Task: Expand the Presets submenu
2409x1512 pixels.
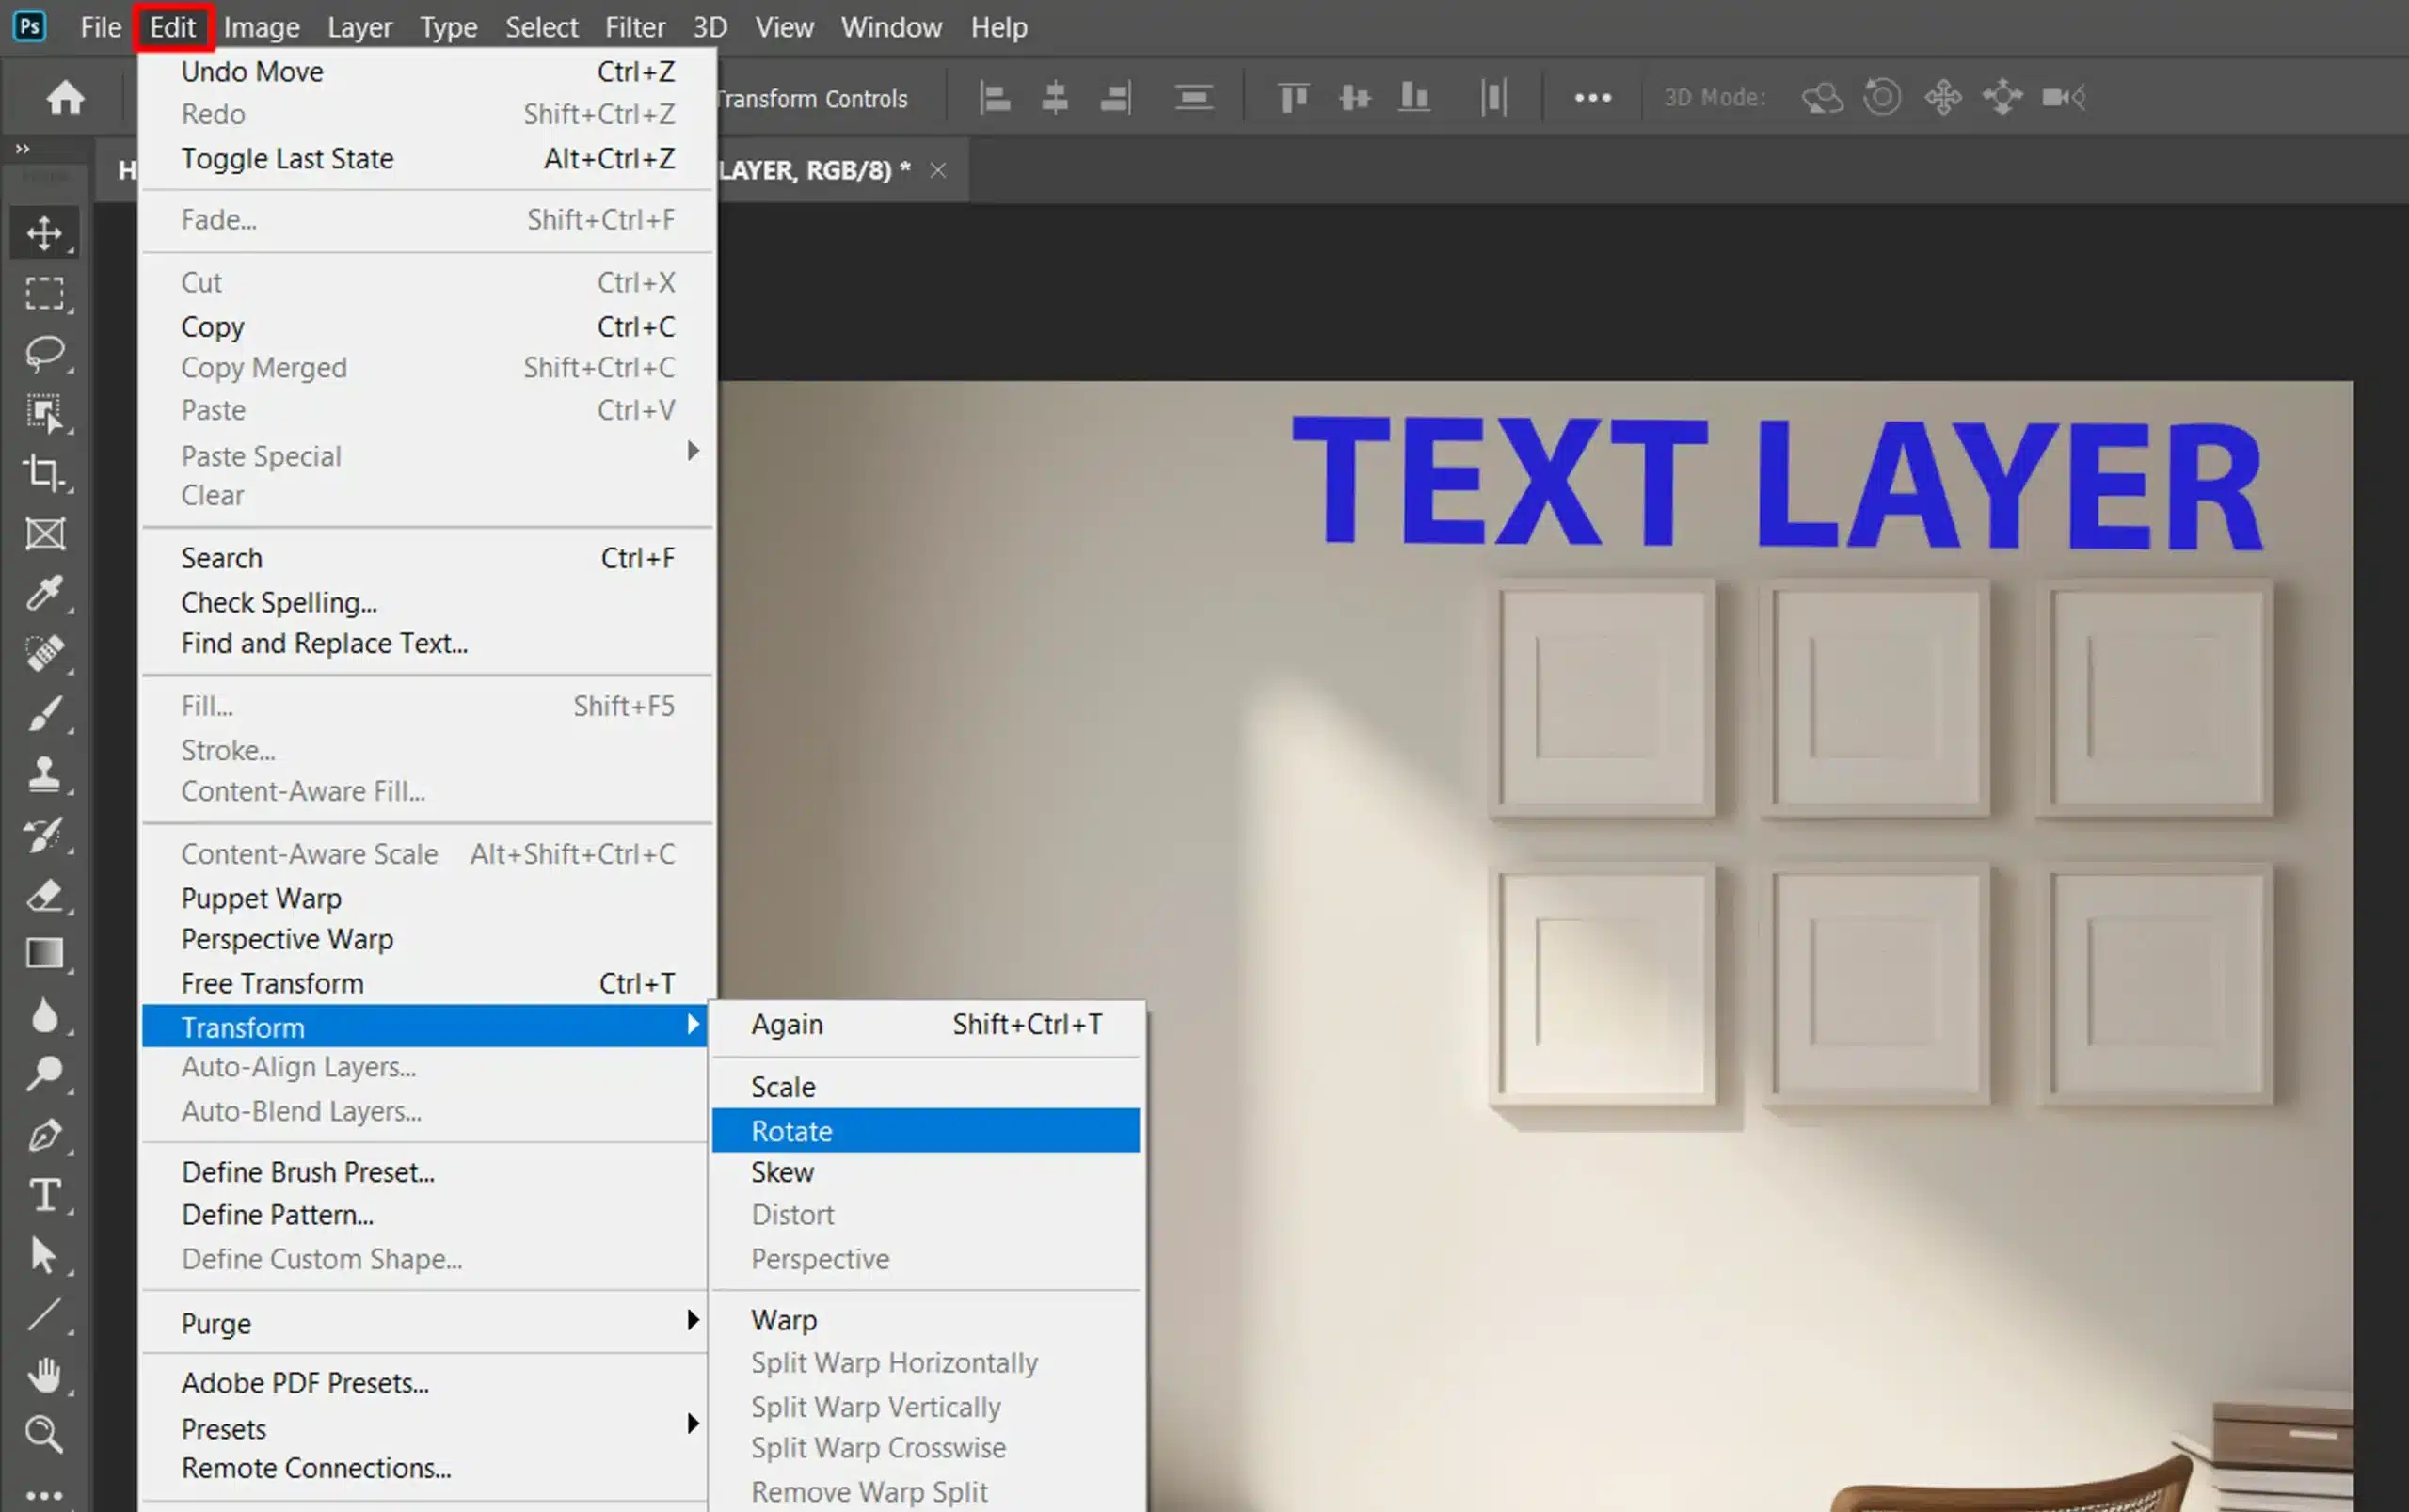Action: (425, 1428)
